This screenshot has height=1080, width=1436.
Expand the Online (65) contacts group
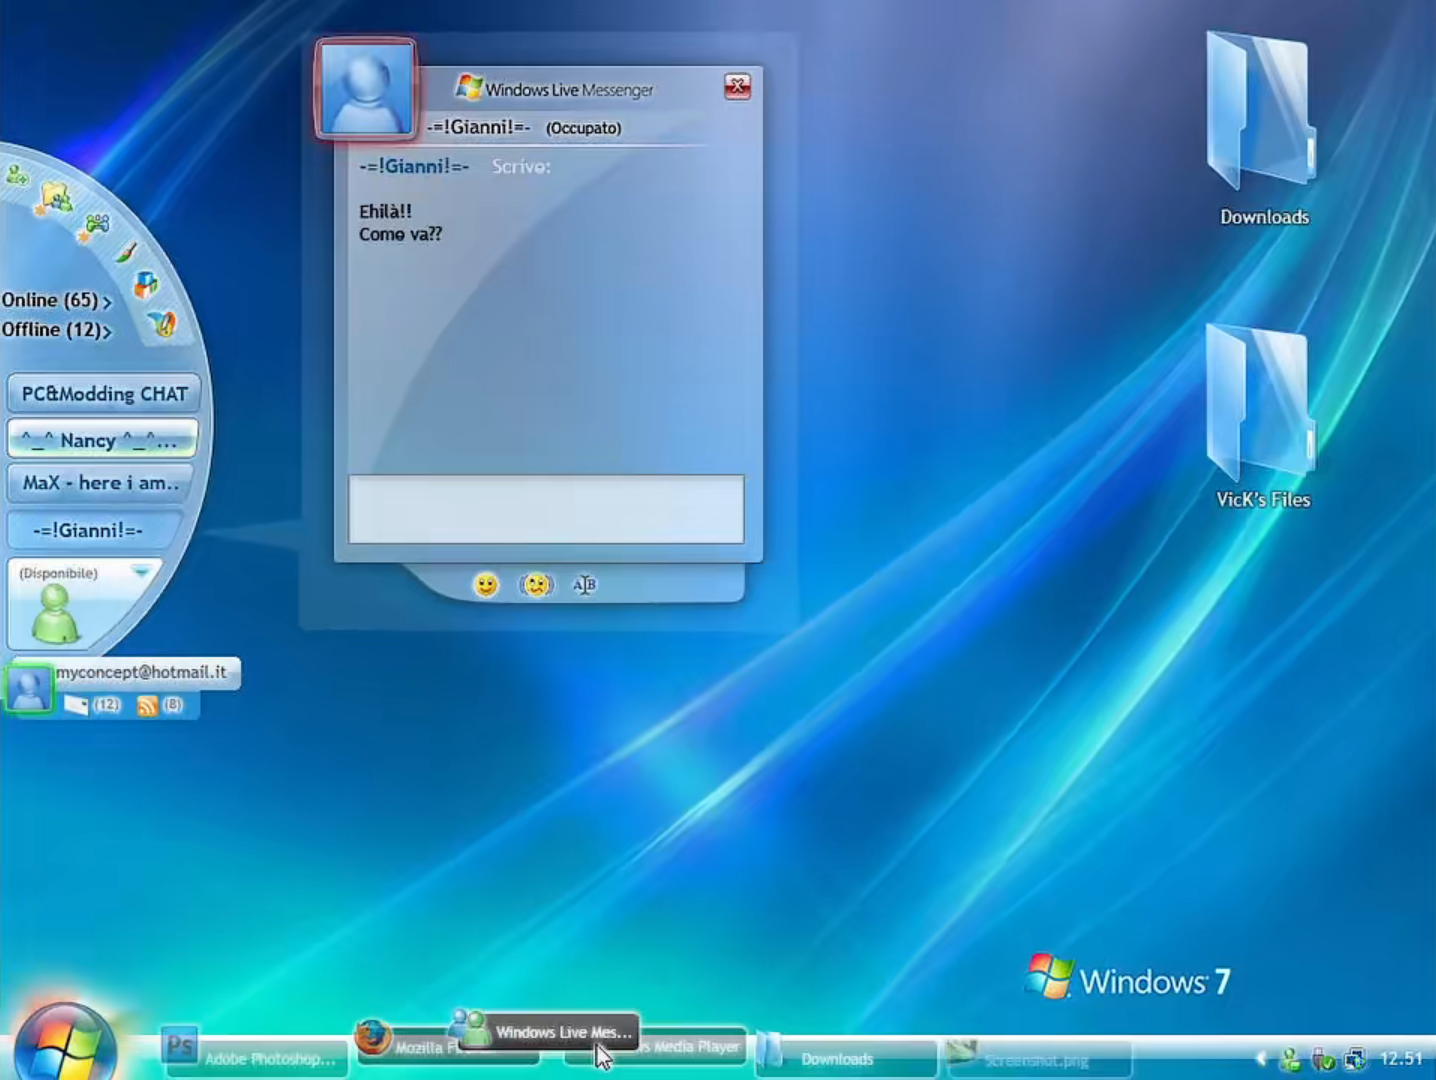pos(56,300)
